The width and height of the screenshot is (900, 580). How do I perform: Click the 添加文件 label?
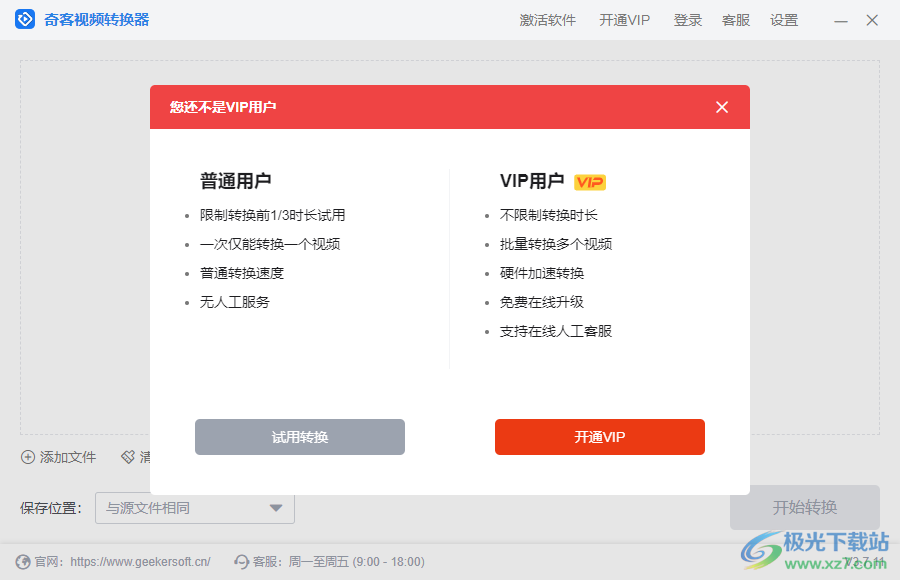point(68,457)
